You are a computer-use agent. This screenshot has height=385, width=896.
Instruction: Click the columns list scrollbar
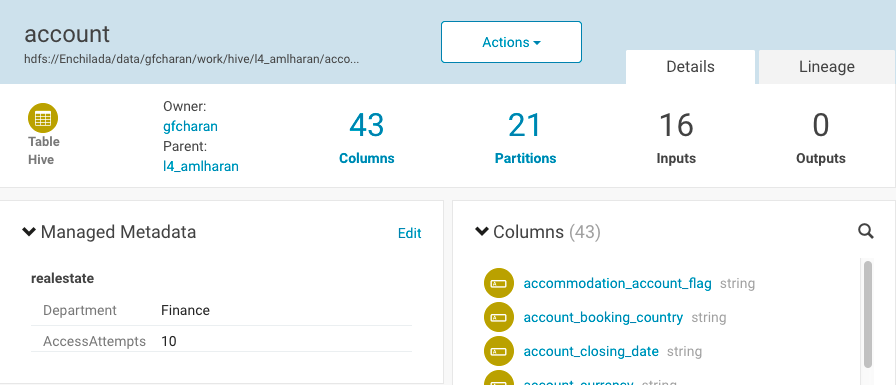[868, 315]
